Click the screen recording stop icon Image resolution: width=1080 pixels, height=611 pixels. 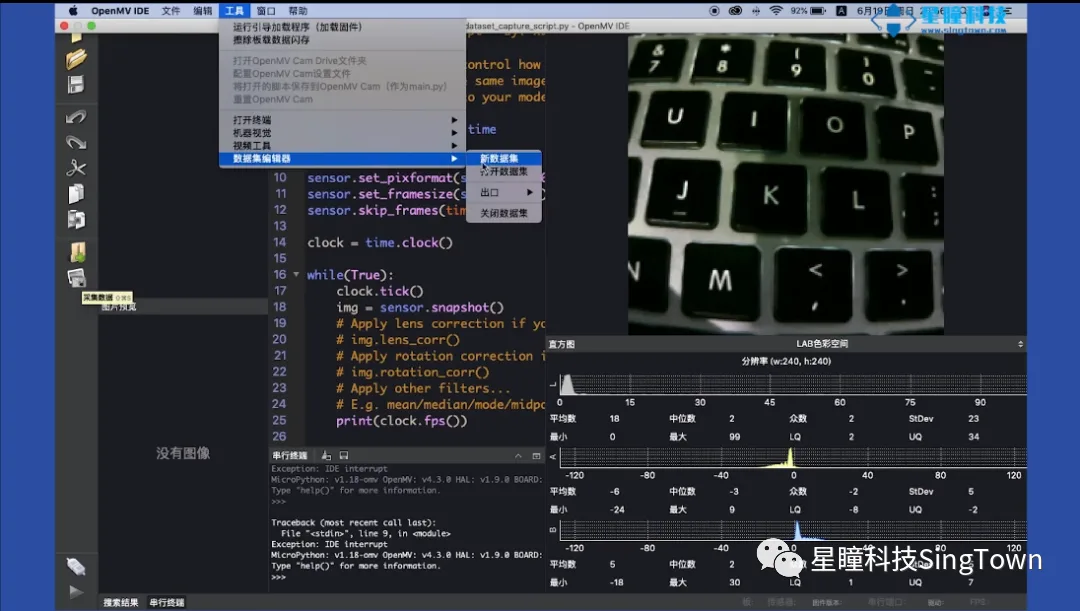click(714, 10)
